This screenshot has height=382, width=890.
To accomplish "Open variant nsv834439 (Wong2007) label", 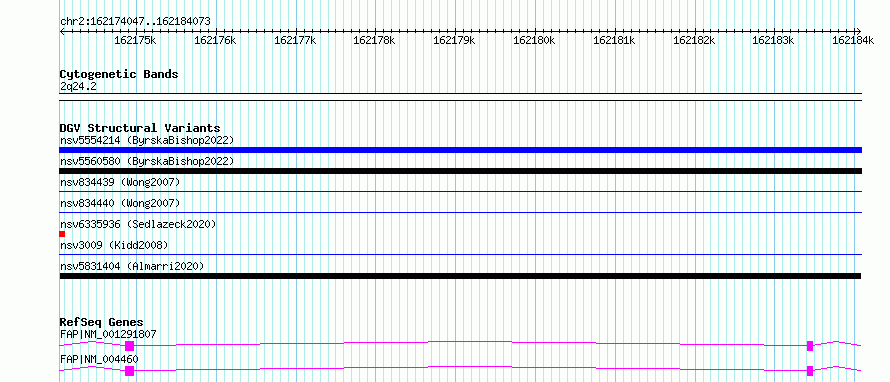I will (x=120, y=182).
